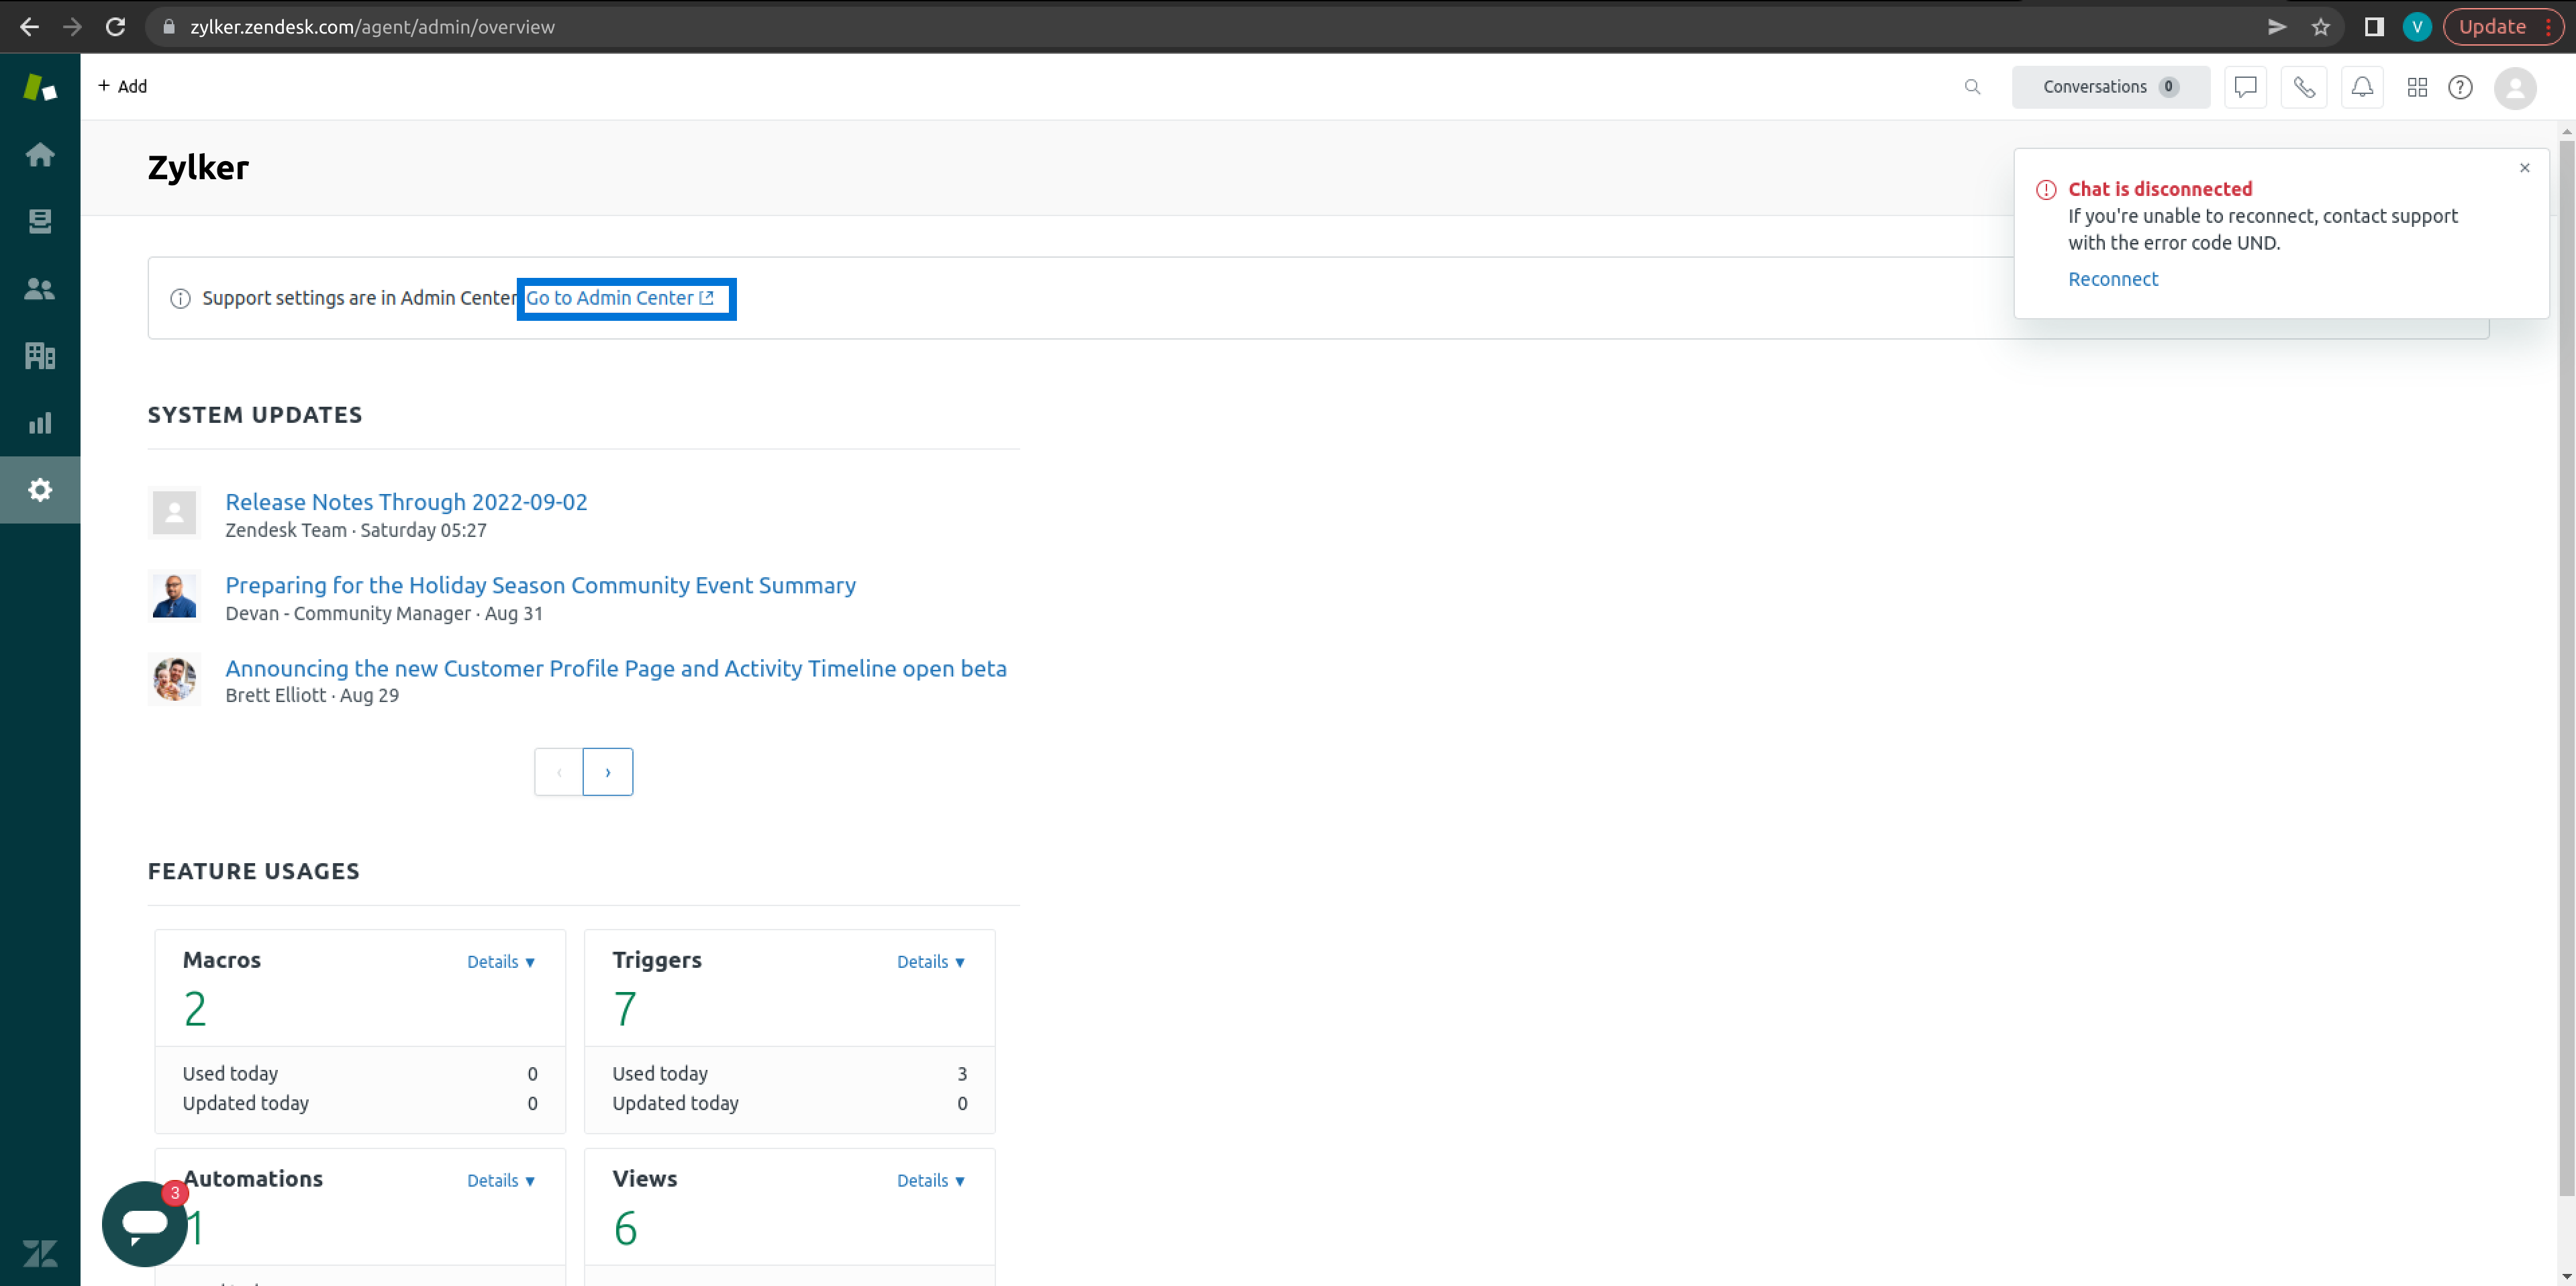Open the Home dashboard from the sidebar
This screenshot has height=1286, width=2576.
(x=40, y=154)
